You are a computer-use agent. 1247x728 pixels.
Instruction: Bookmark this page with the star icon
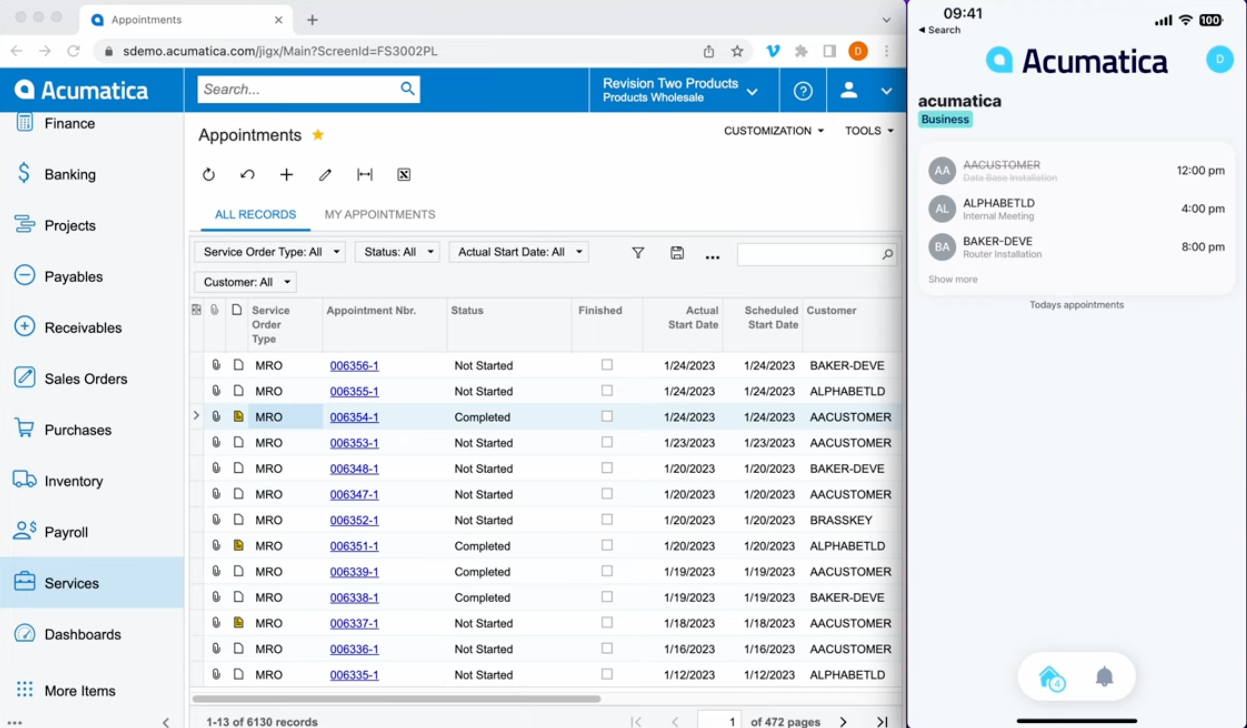click(737, 51)
